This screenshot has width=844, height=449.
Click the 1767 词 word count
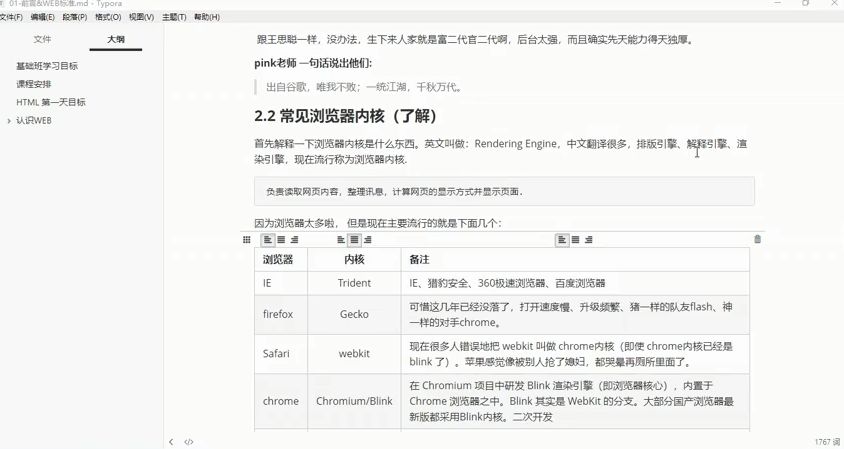click(825, 441)
